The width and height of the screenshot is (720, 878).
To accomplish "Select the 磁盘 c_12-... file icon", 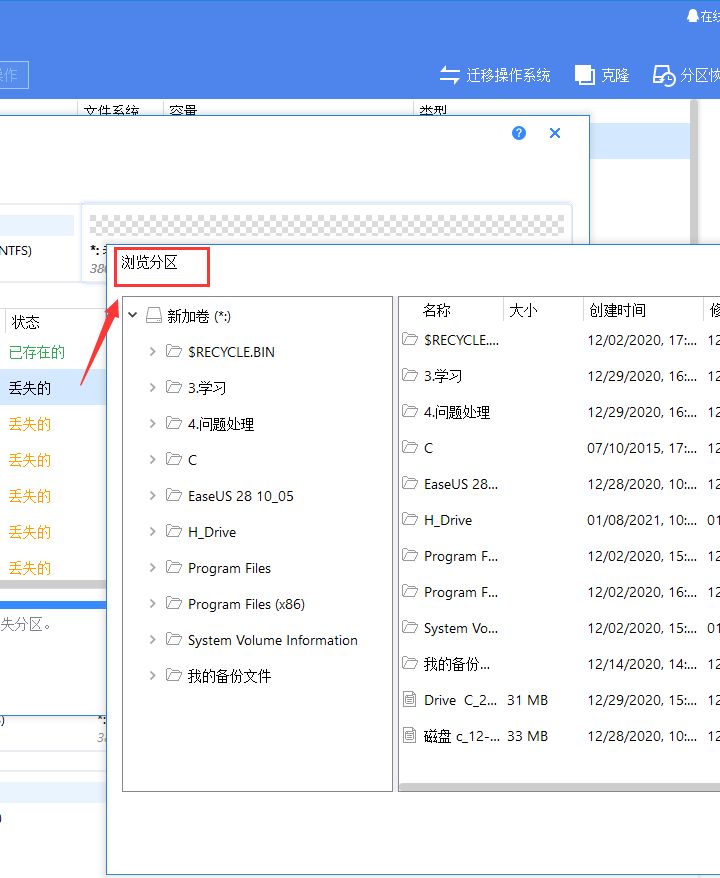I will click(410, 735).
